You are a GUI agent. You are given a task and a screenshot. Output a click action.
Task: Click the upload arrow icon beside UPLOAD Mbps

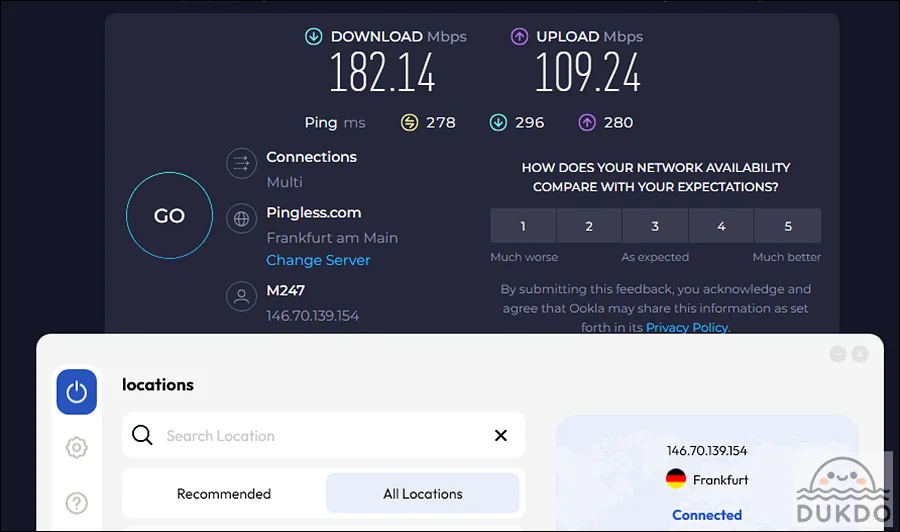point(519,36)
